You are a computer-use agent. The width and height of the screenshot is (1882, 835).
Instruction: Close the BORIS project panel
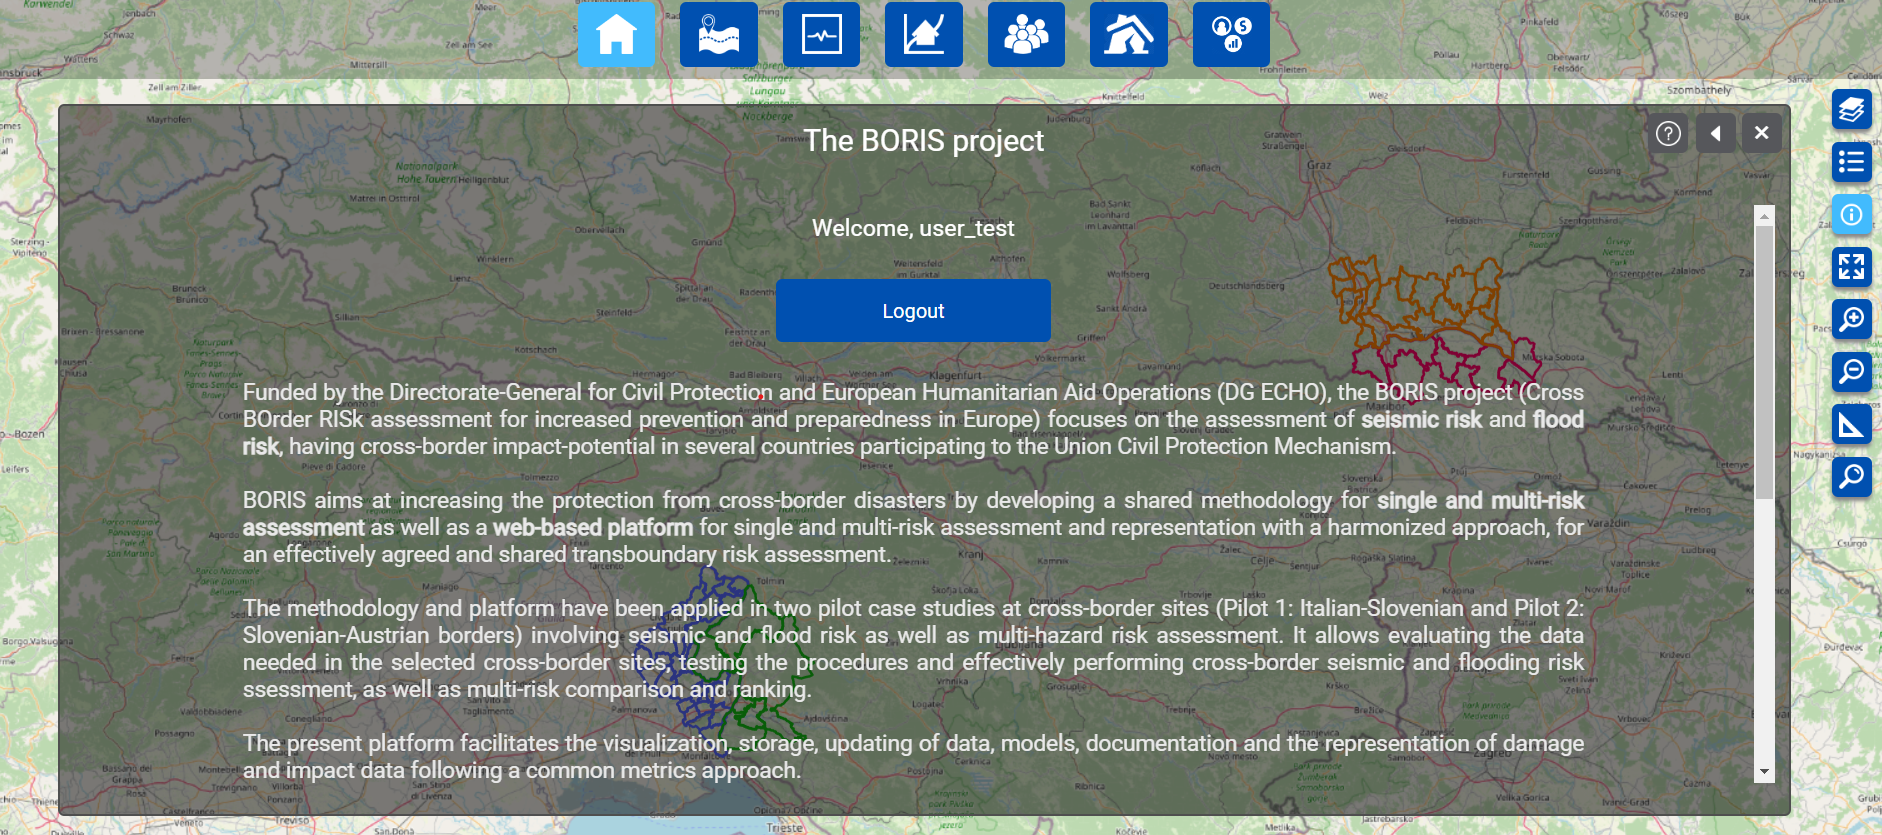click(1762, 133)
